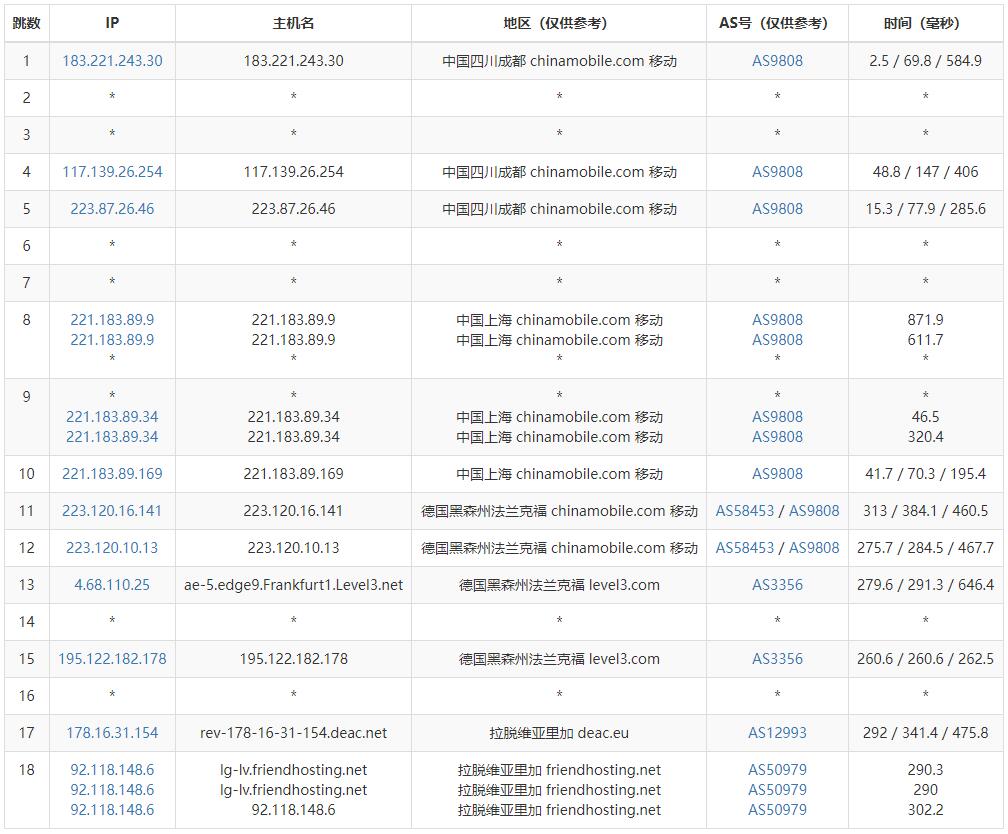1008x834 pixels.
Task: Click hostname 117.139.26.254 in hop 4
Action: pyautogui.click(x=293, y=172)
